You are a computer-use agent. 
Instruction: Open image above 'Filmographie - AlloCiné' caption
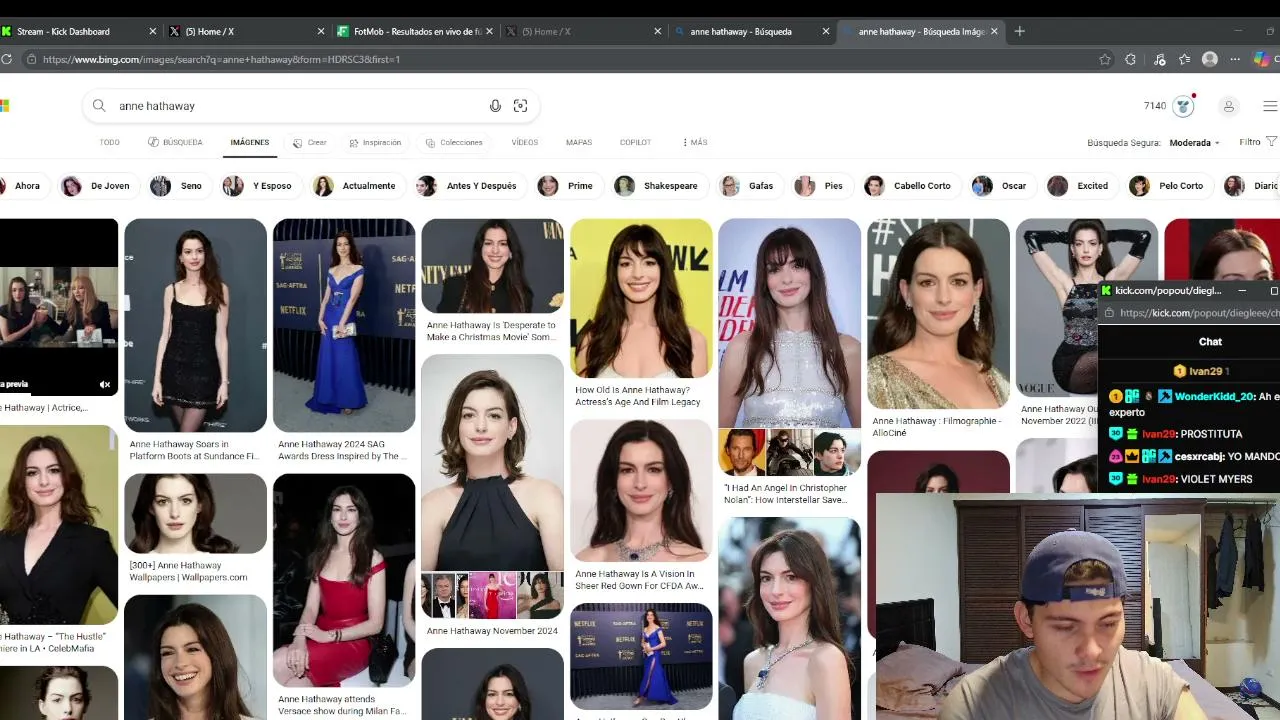tap(938, 314)
